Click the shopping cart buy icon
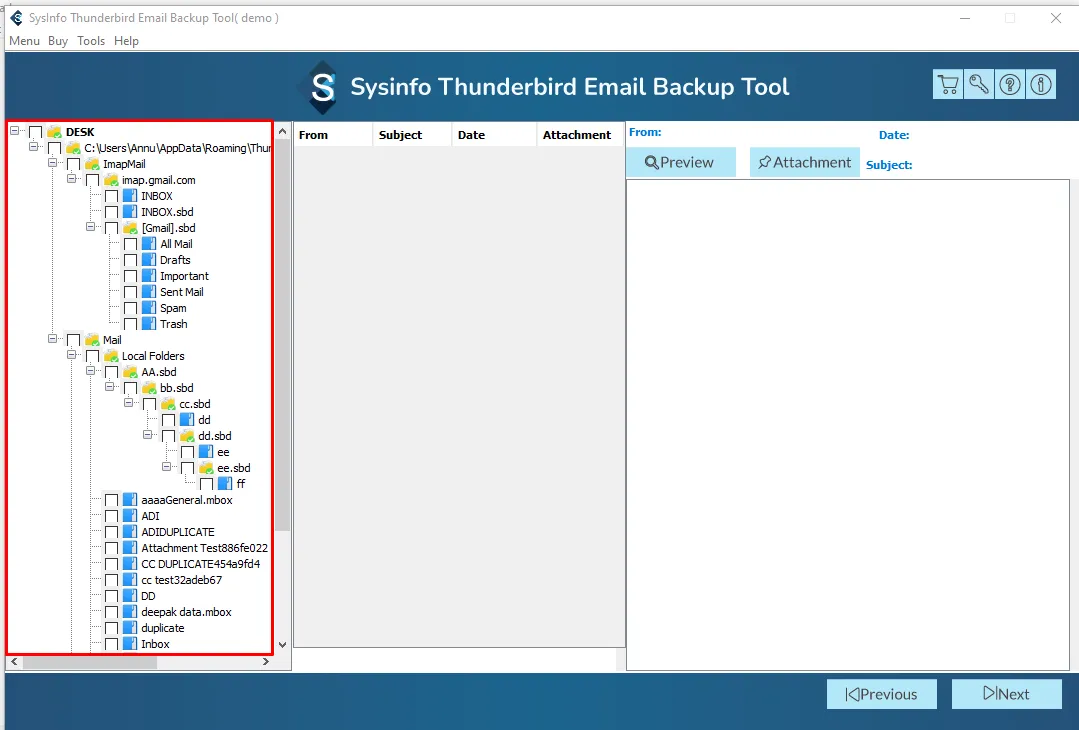 point(947,85)
